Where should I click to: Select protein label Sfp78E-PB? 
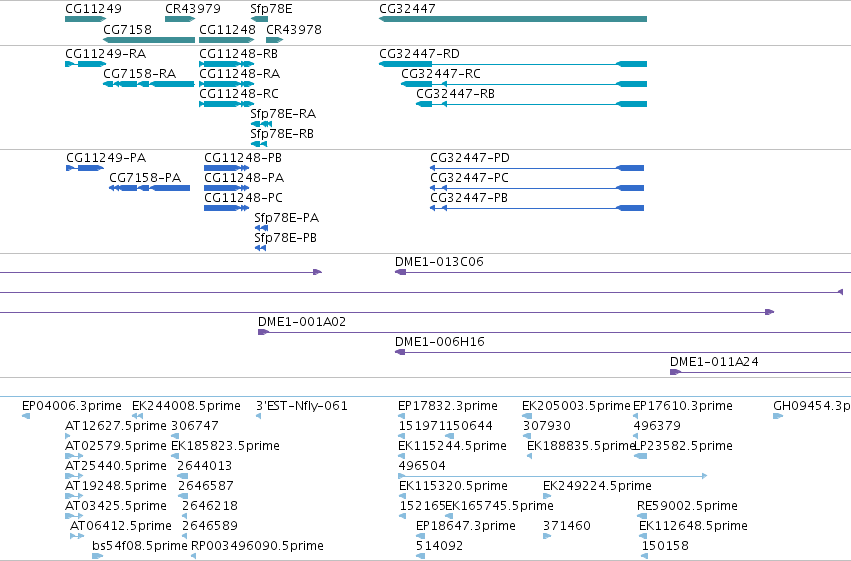click(x=285, y=238)
